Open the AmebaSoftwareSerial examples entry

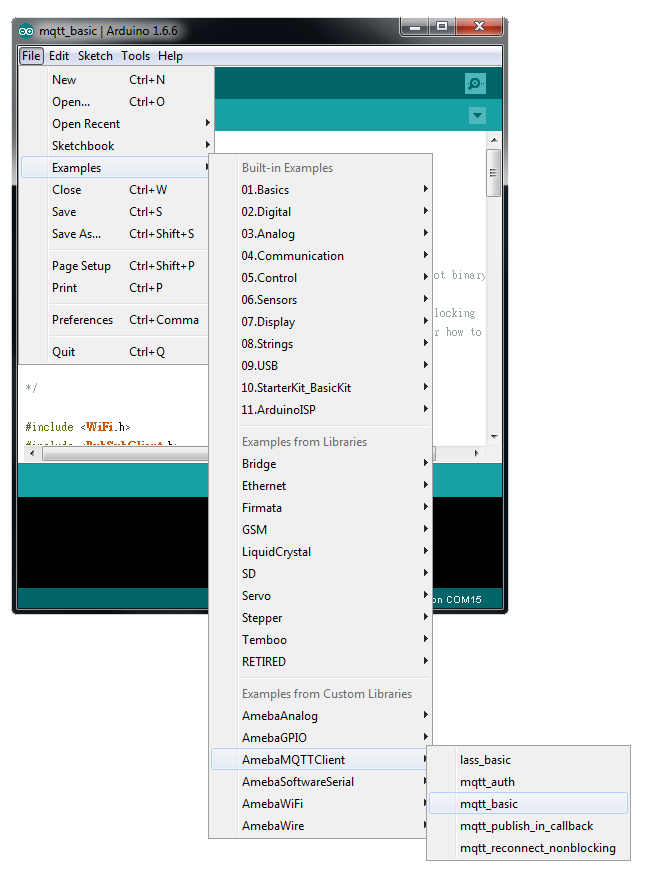point(321,782)
